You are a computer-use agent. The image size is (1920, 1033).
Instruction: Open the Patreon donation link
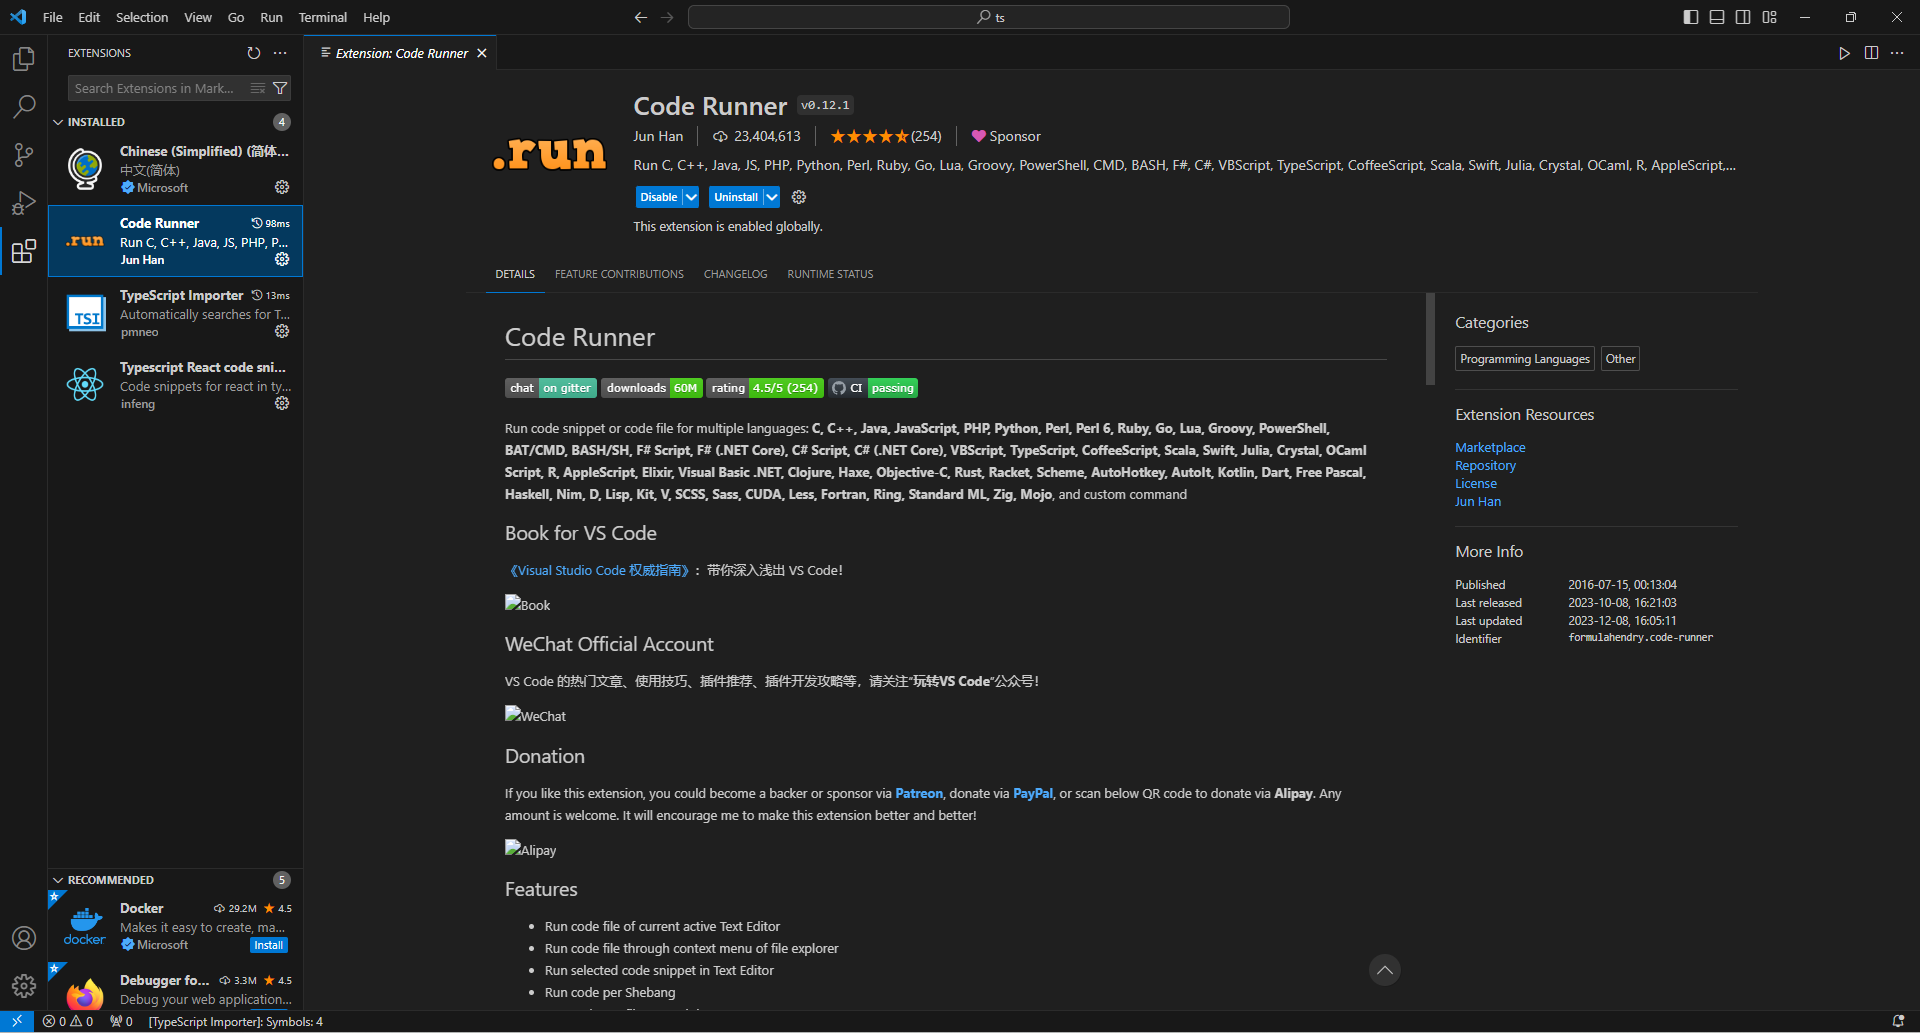click(918, 793)
